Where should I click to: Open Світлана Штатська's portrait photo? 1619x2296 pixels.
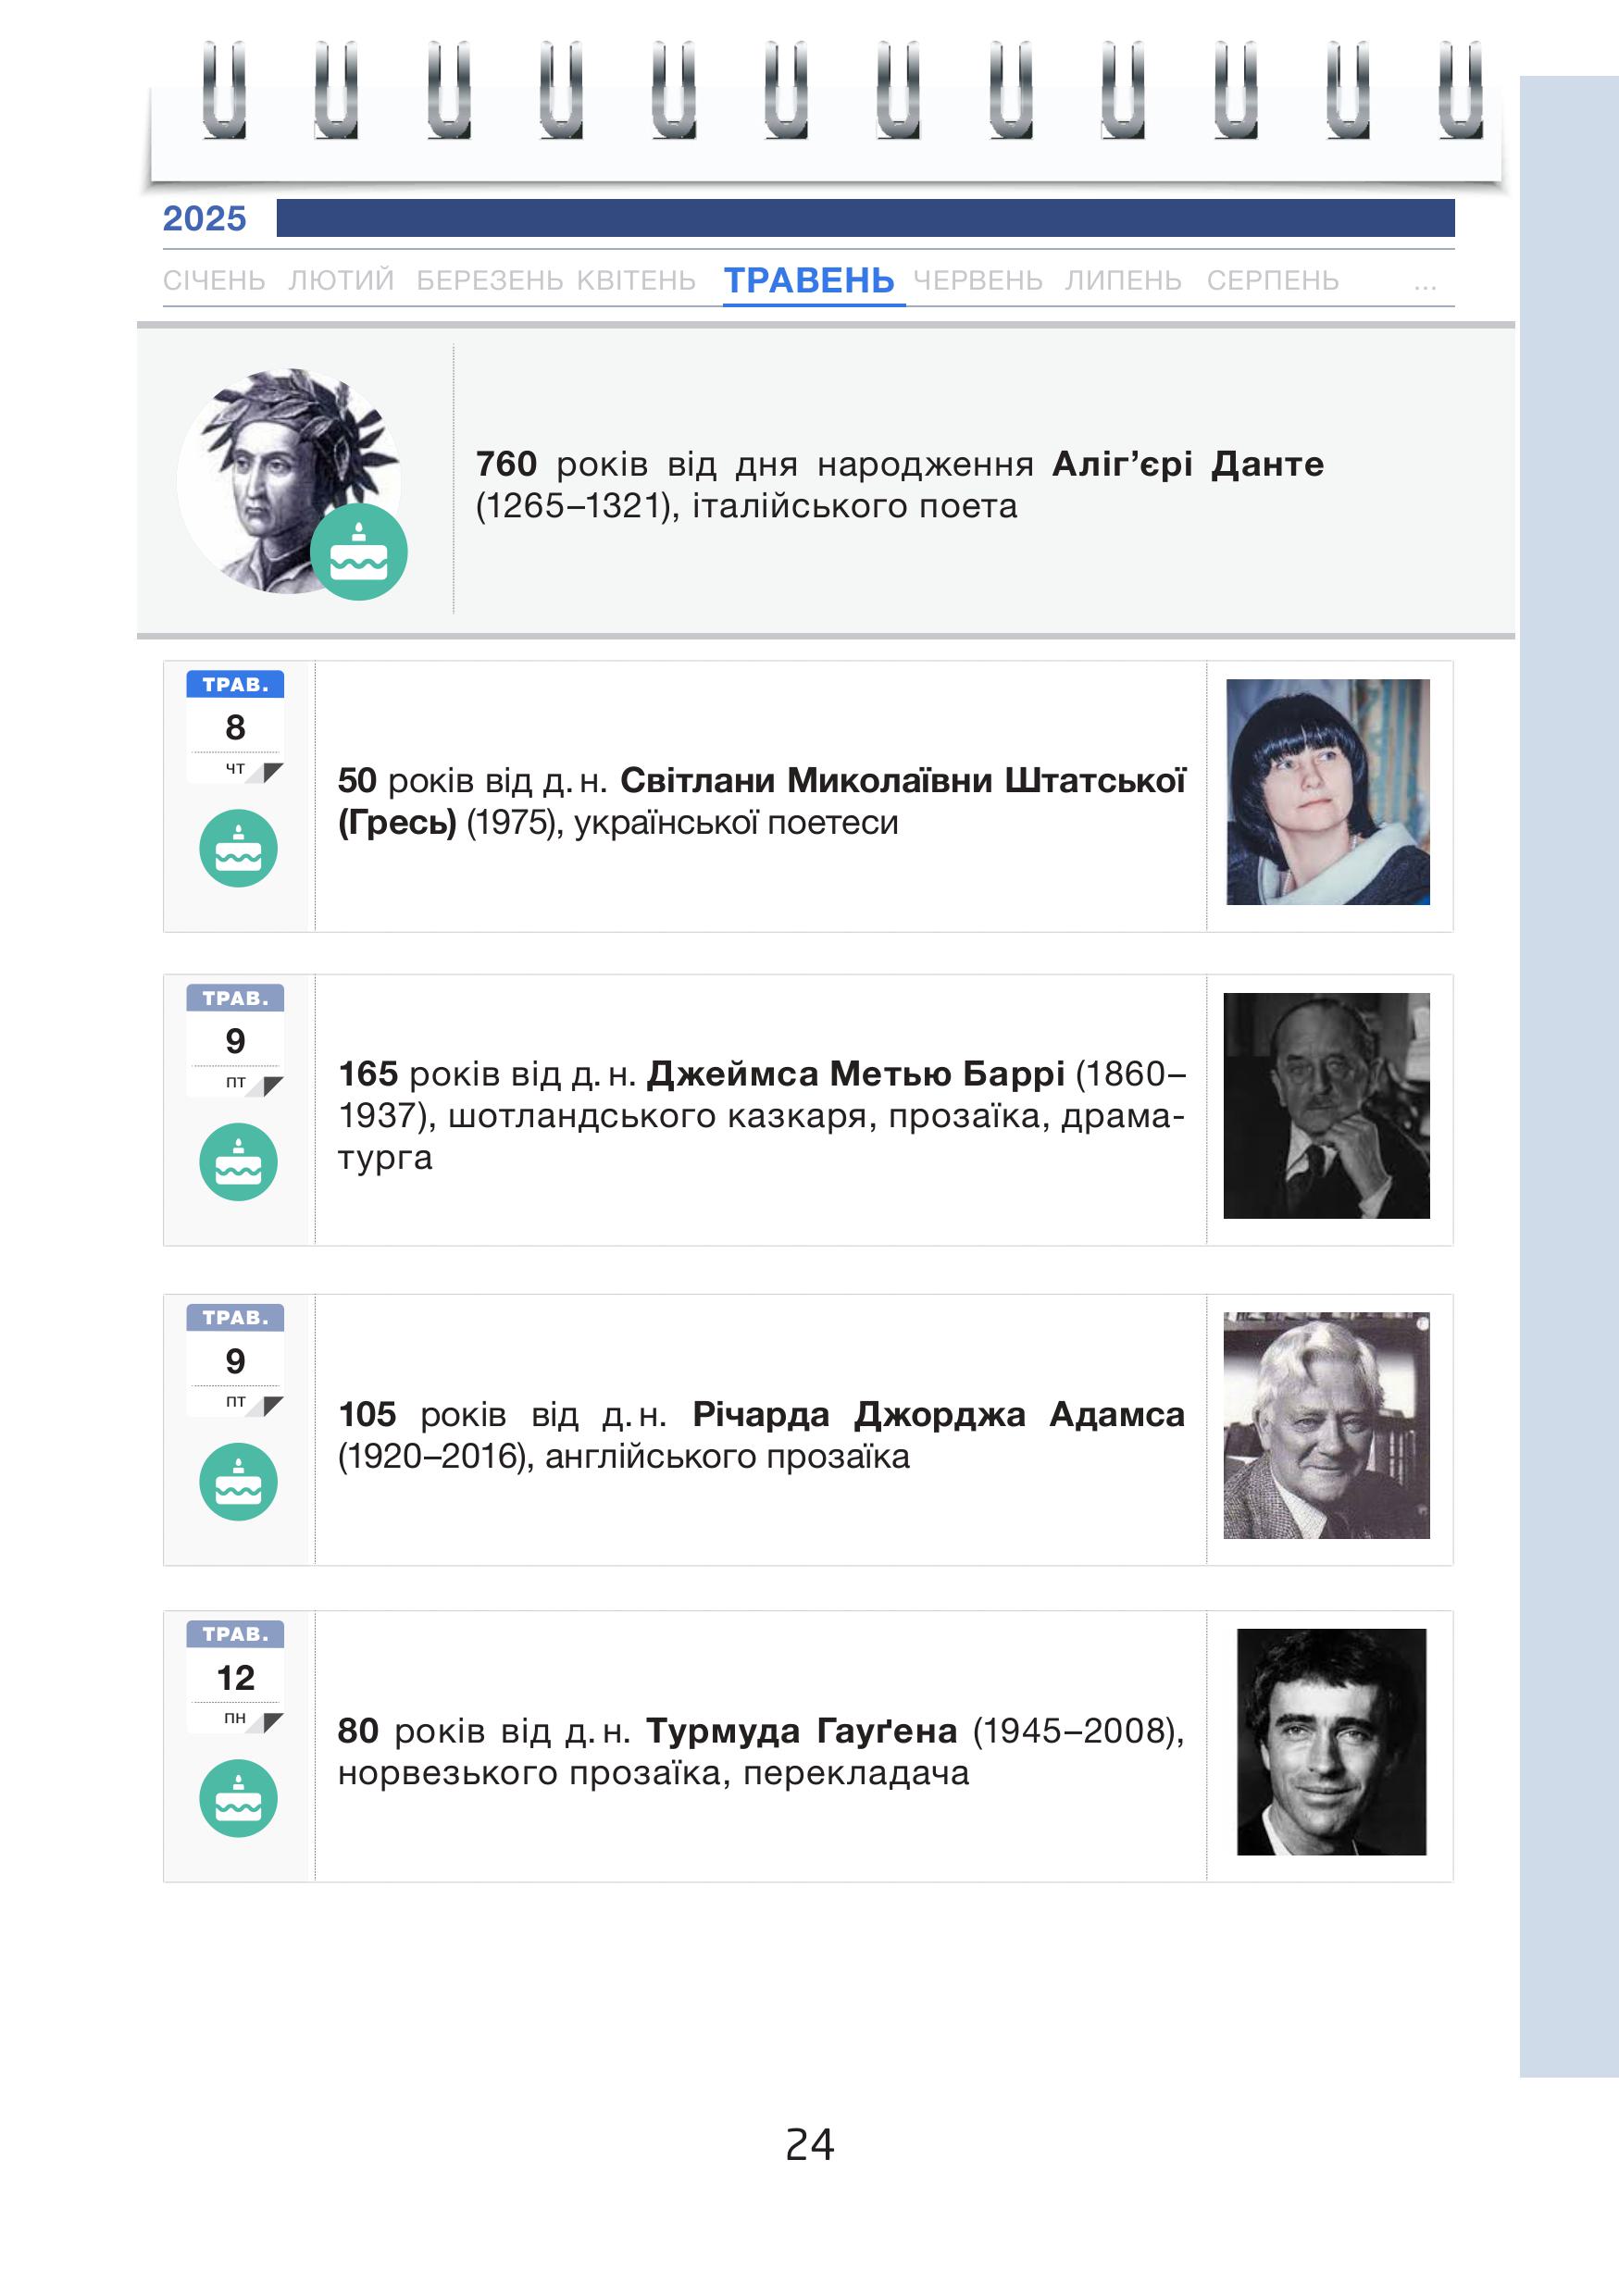pyautogui.click(x=1327, y=792)
